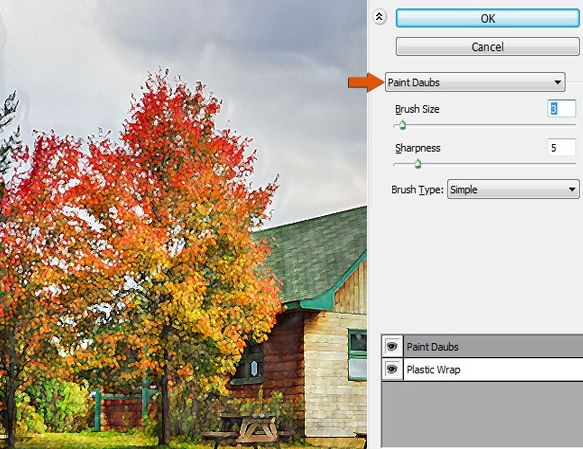Hide the Paint Daubs effect layer
The image size is (583, 449).
392,347
